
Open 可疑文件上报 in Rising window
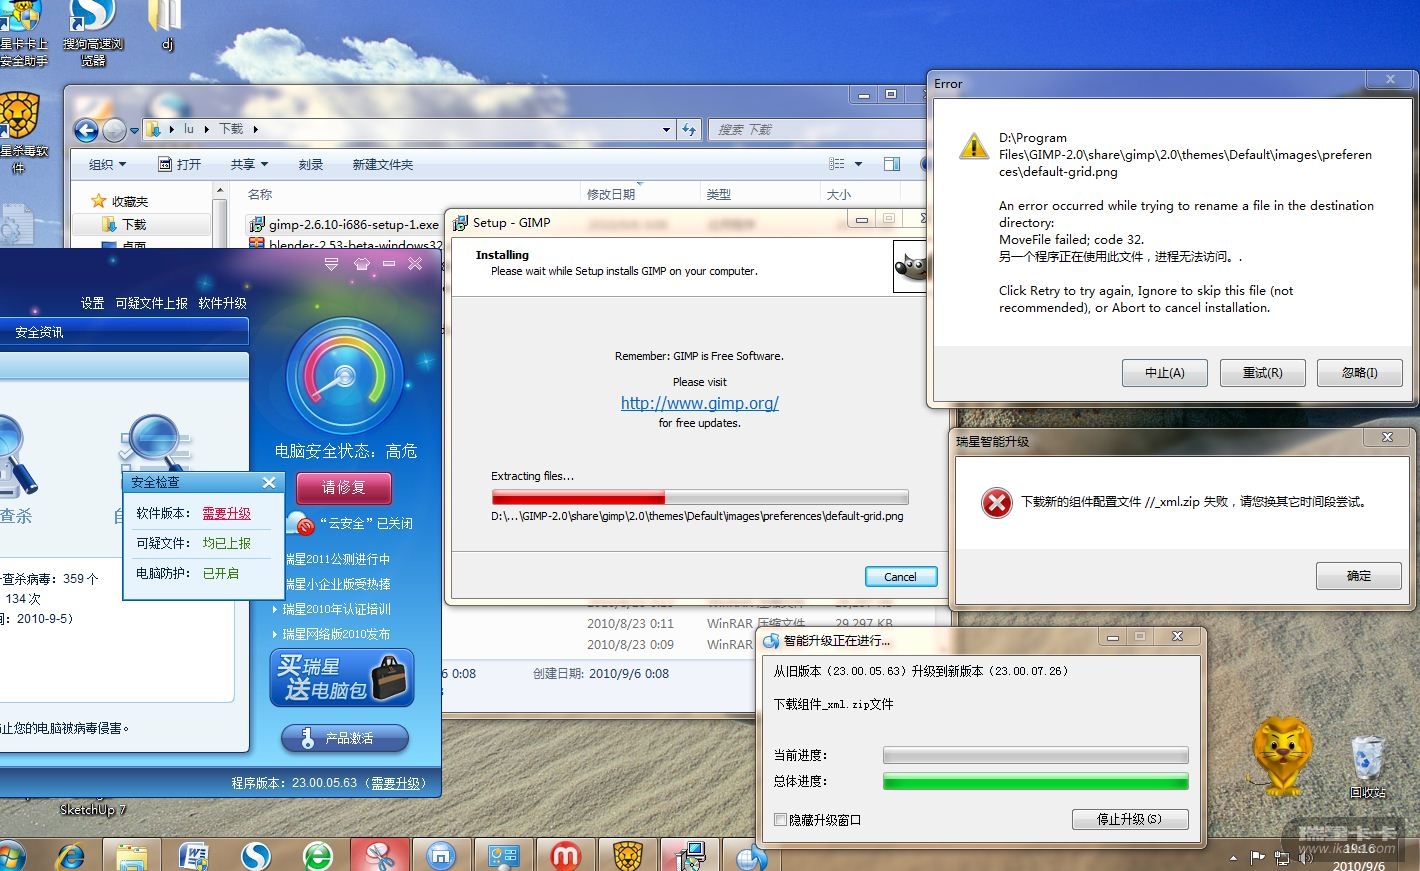tap(152, 303)
